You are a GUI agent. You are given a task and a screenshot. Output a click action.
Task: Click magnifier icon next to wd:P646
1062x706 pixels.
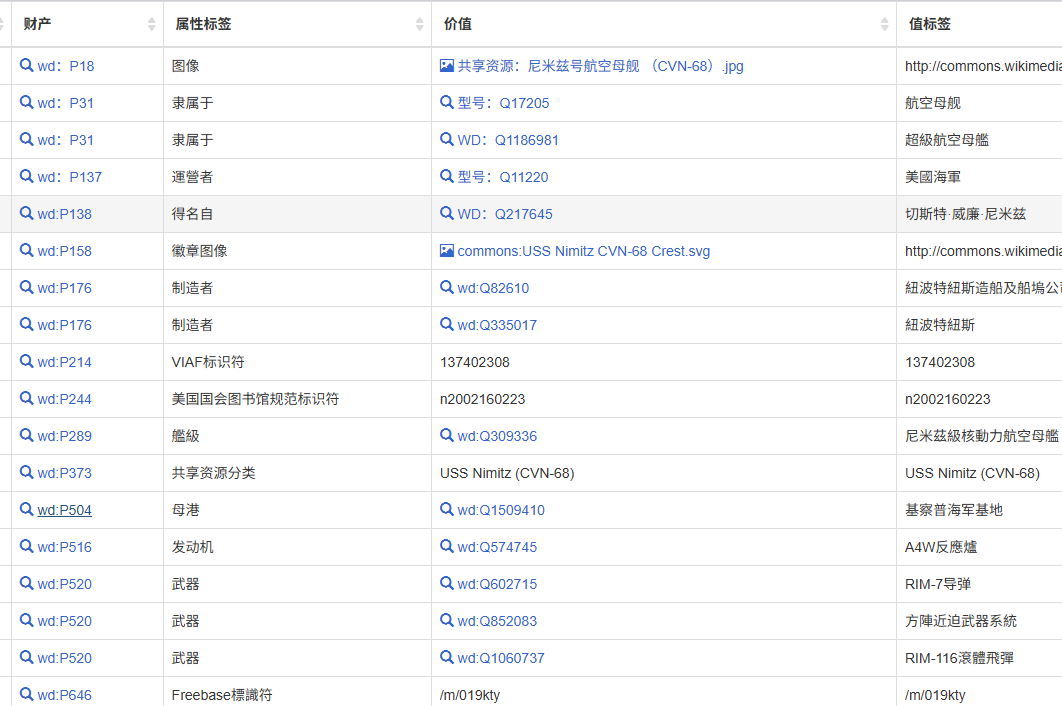pyautogui.click(x=26, y=694)
